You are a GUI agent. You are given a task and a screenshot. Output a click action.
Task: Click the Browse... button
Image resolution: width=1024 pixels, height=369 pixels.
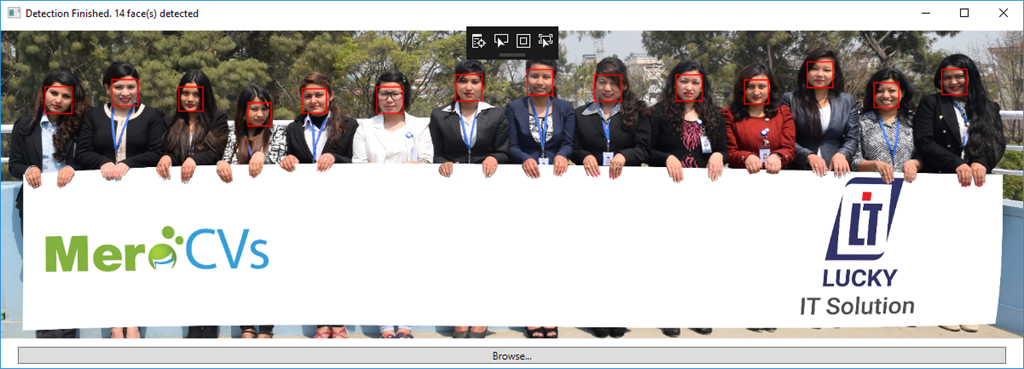[512, 356]
